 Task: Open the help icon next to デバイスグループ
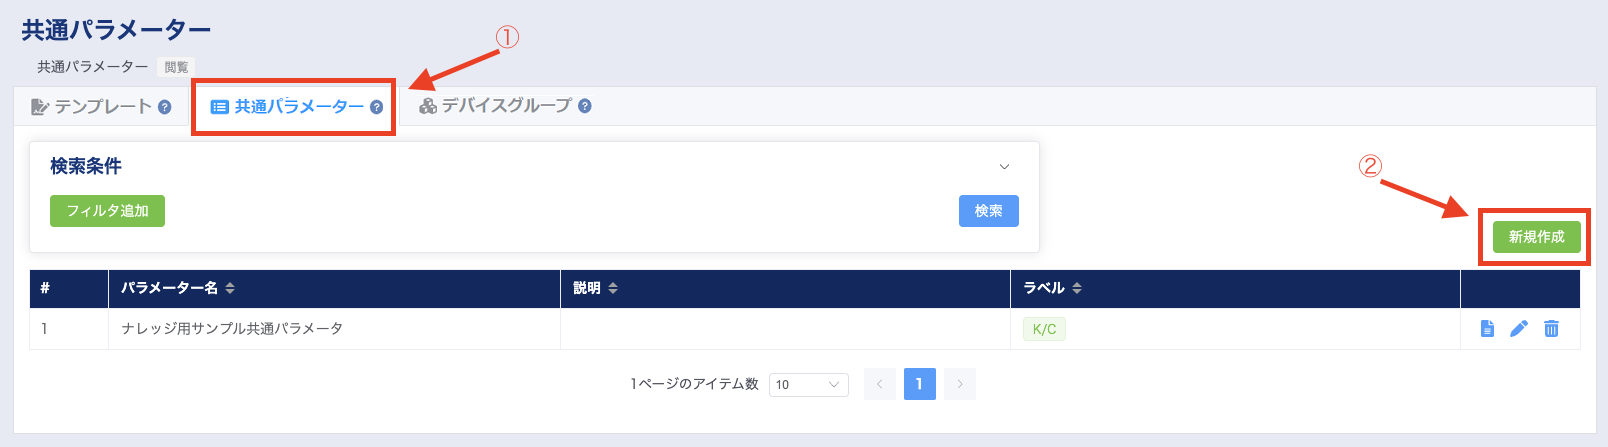[585, 106]
